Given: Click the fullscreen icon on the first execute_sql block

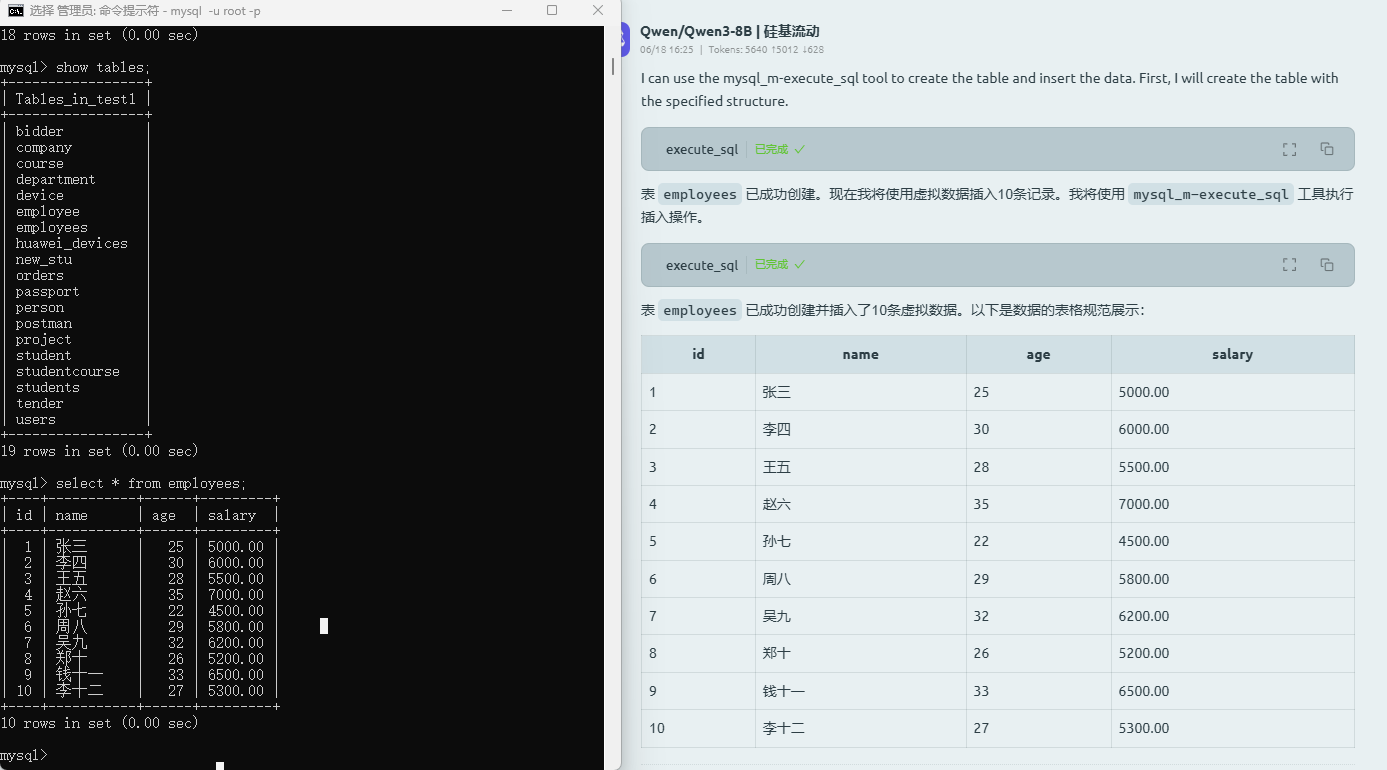Looking at the screenshot, I should (x=1289, y=148).
